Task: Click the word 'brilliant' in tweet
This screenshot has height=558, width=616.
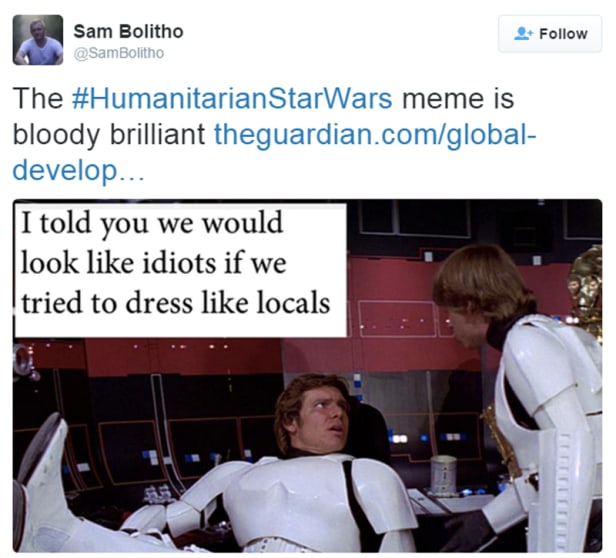Action: click(x=158, y=134)
